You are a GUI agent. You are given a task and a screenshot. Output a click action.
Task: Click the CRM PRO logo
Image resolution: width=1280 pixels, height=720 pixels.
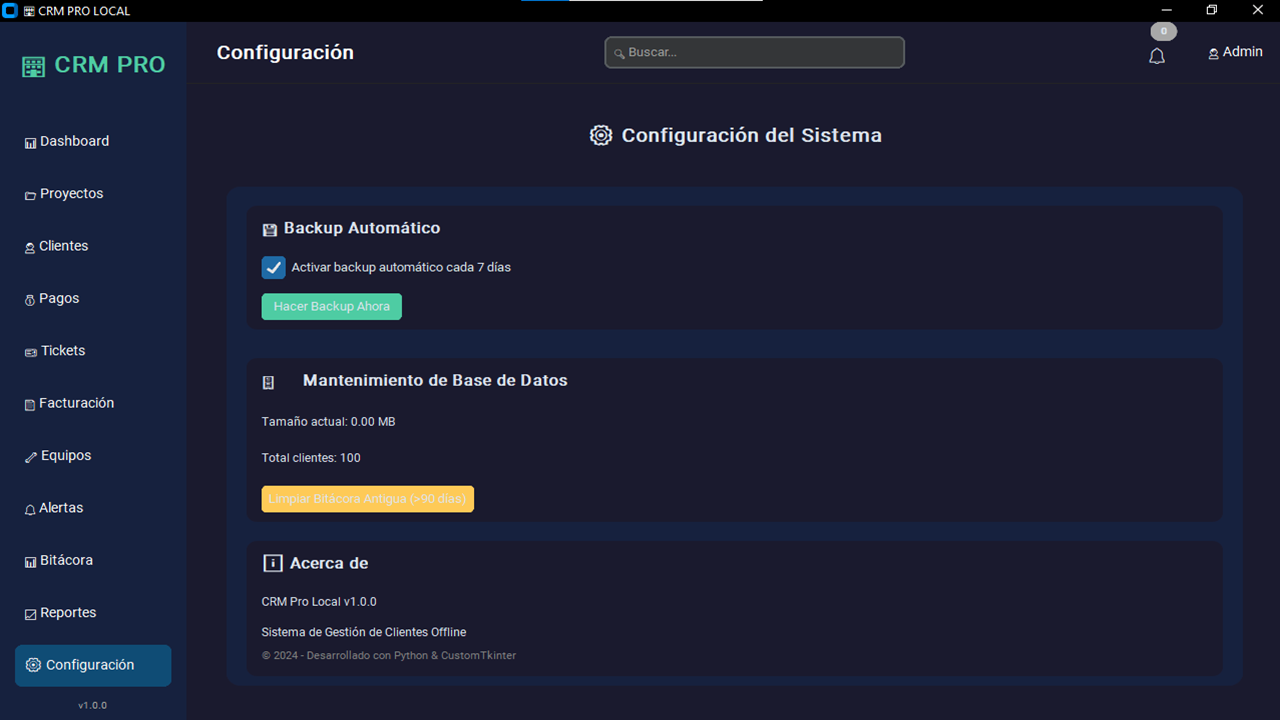pos(93,64)
